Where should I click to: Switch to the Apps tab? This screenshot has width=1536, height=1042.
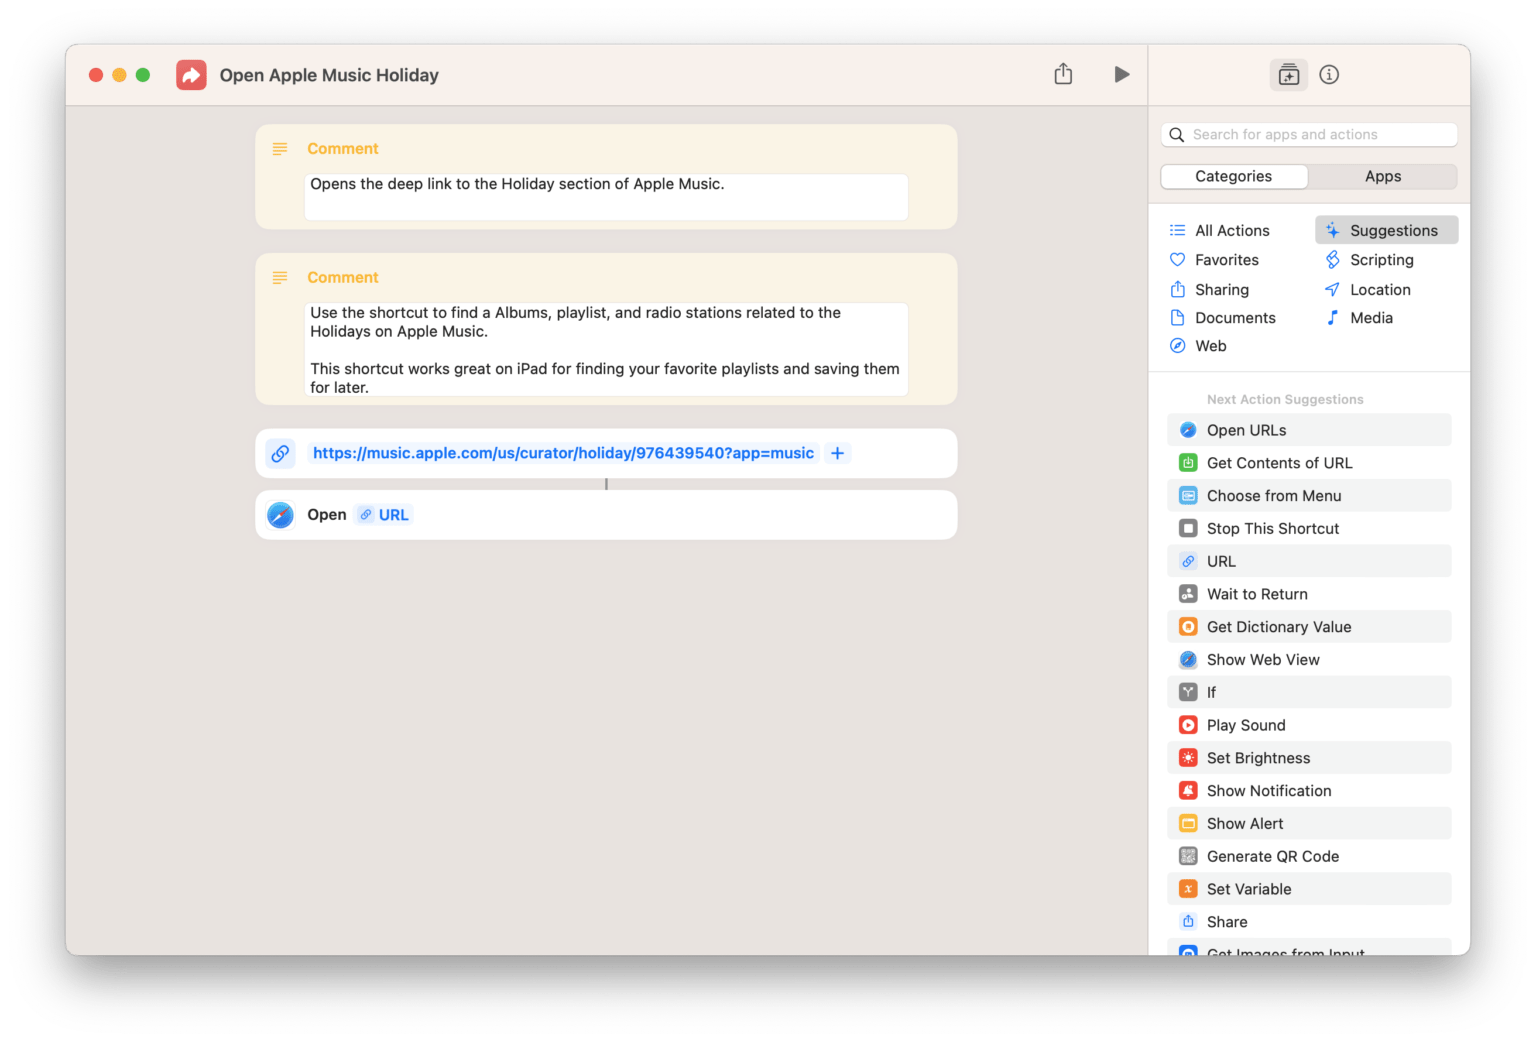click(1382, 176)
